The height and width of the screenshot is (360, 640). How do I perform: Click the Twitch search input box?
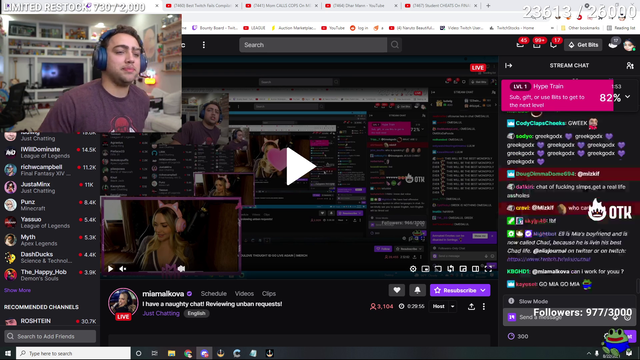[313, 45]
